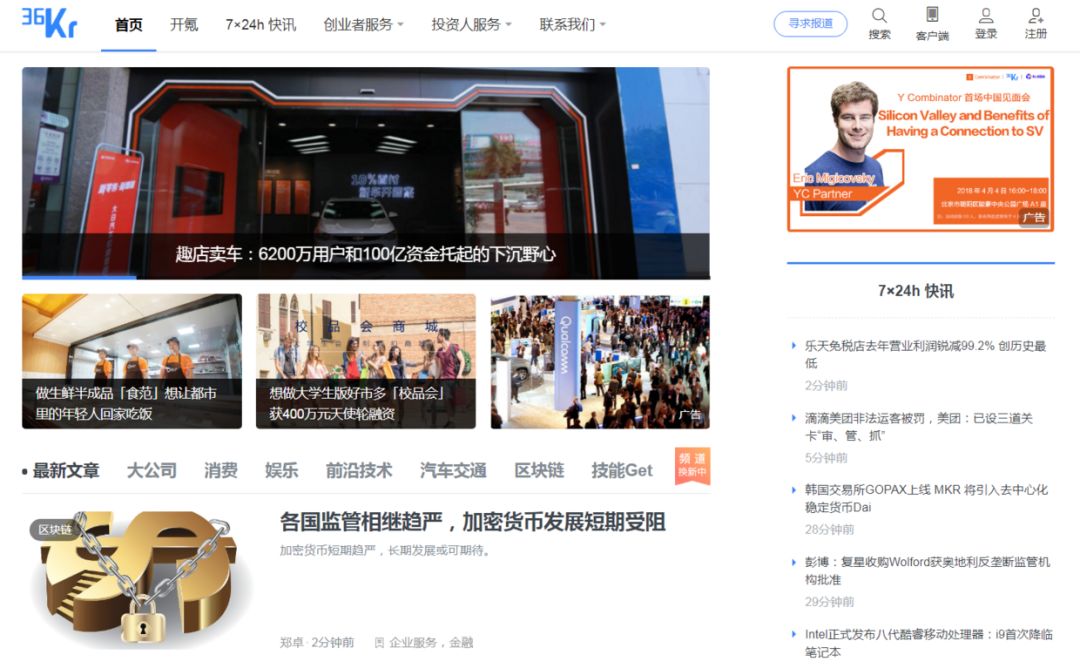
Task: Open the 趣店卖车 featured banner image
Action: [365, 172]
